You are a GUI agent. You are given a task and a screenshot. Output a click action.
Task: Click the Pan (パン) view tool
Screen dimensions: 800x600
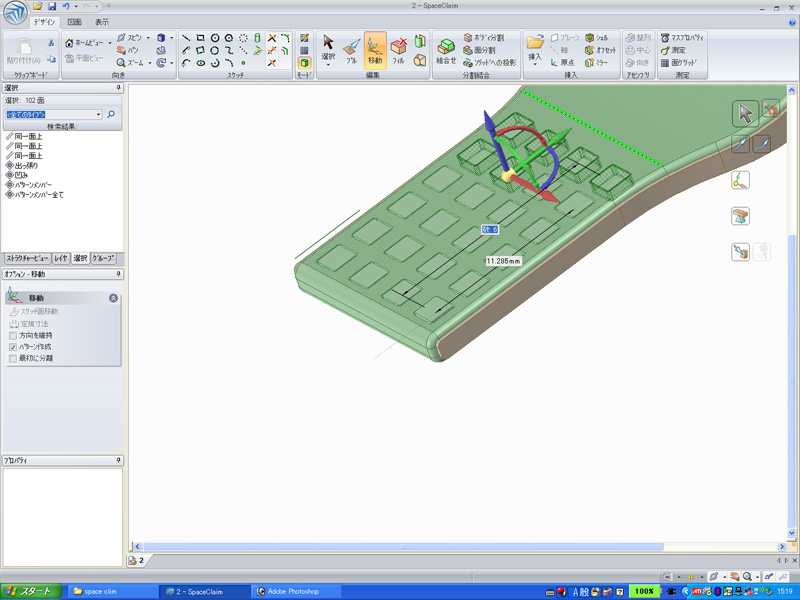click(129, 50)
